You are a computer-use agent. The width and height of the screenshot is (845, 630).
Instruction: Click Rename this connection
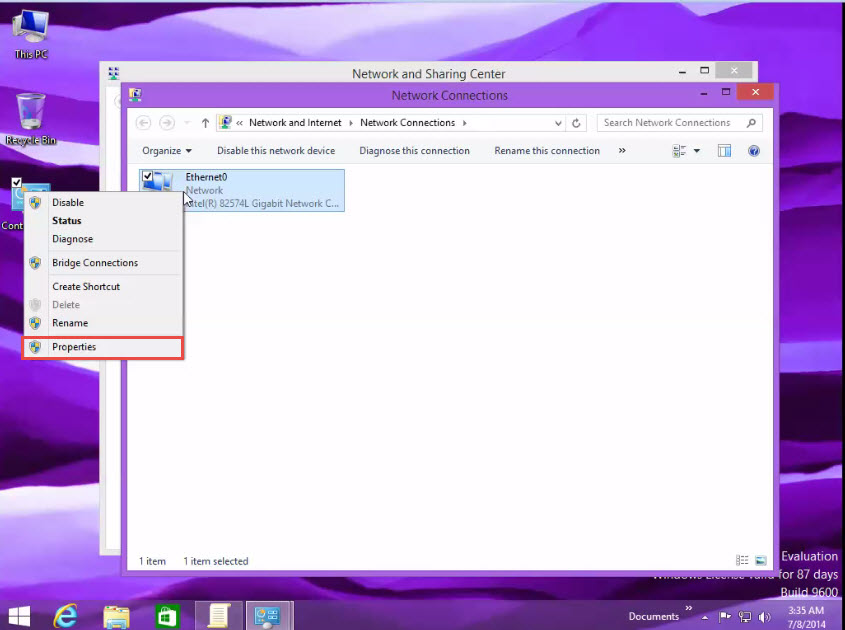(x=546, y=150)
